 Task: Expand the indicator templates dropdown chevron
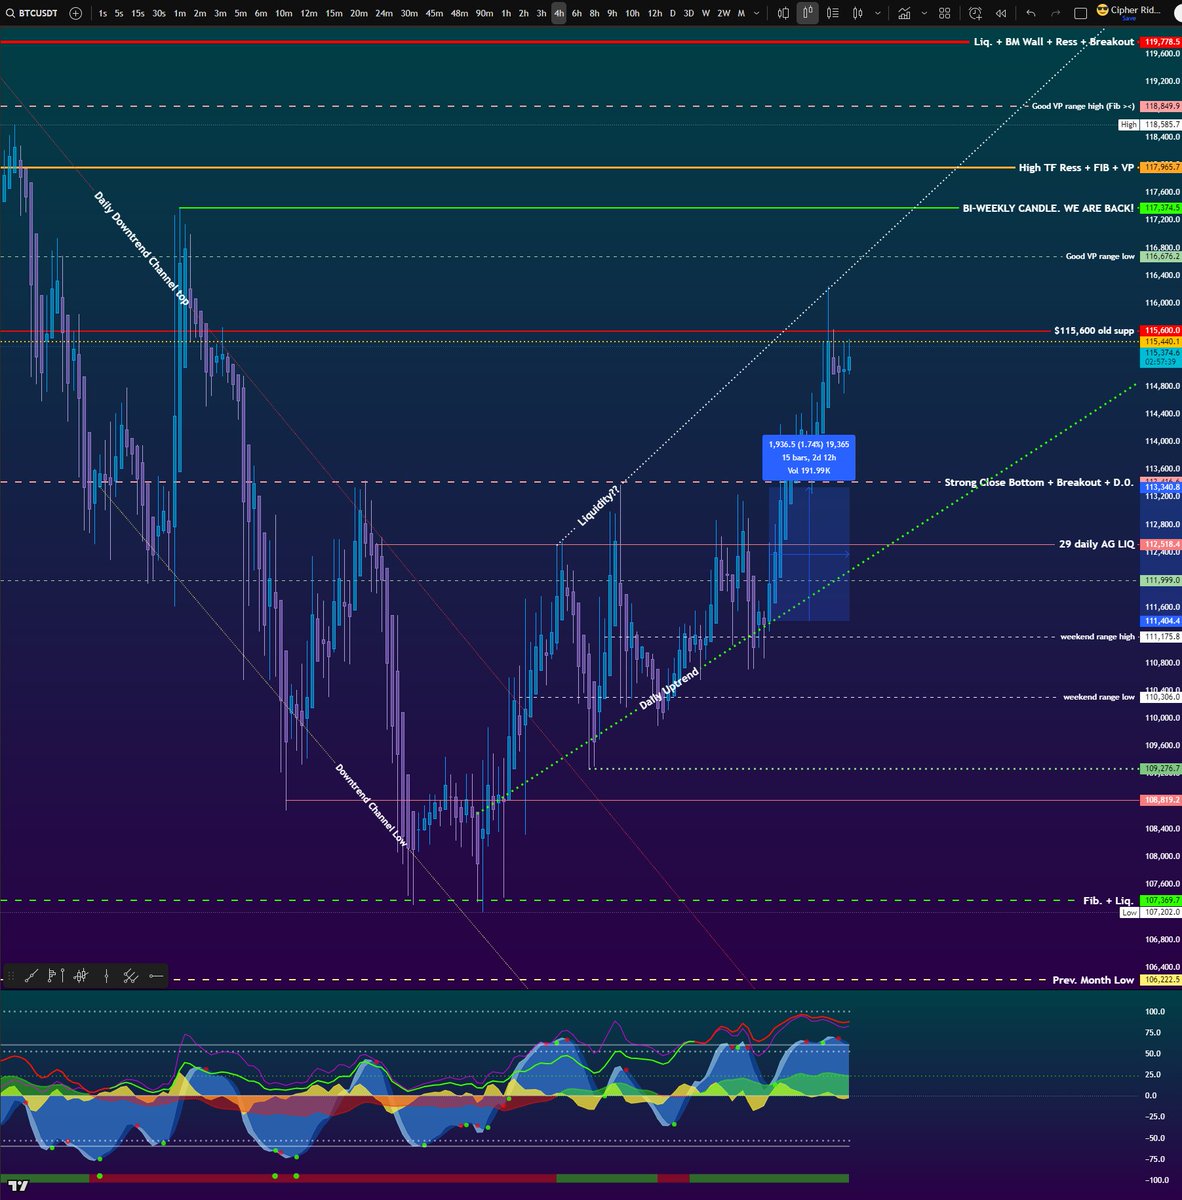coord(923,14)
